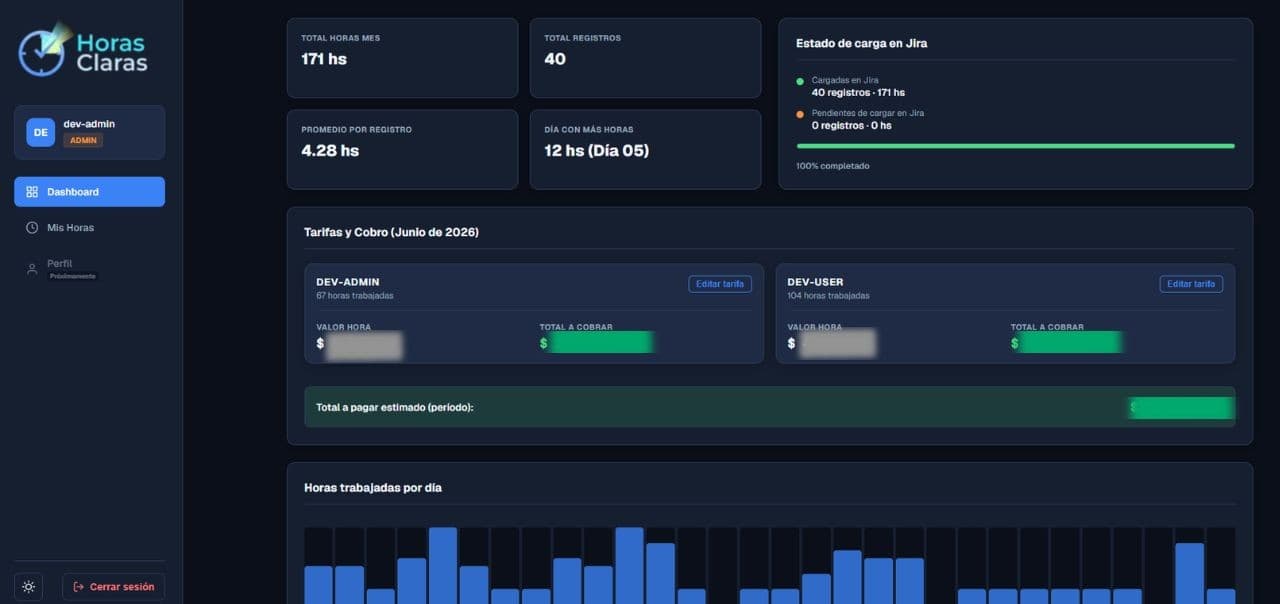Click Editar tarifa for DEV-USER
The image size is (1280, 604).
[1191, 284]
